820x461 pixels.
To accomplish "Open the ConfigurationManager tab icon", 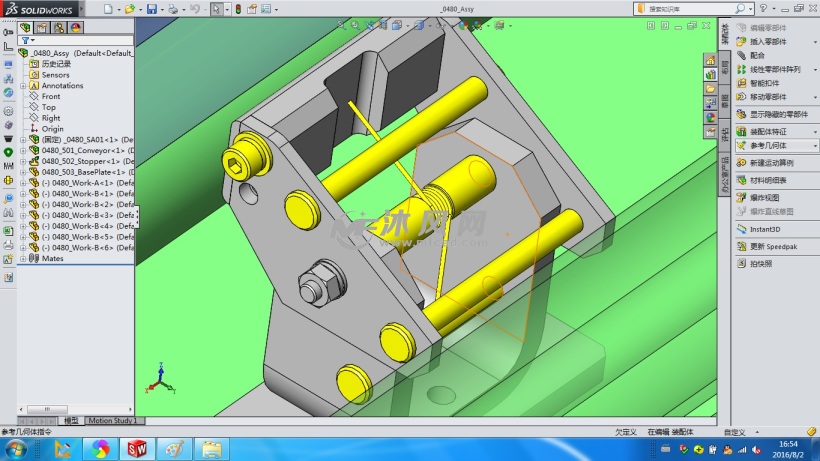I will pos(59,27).
